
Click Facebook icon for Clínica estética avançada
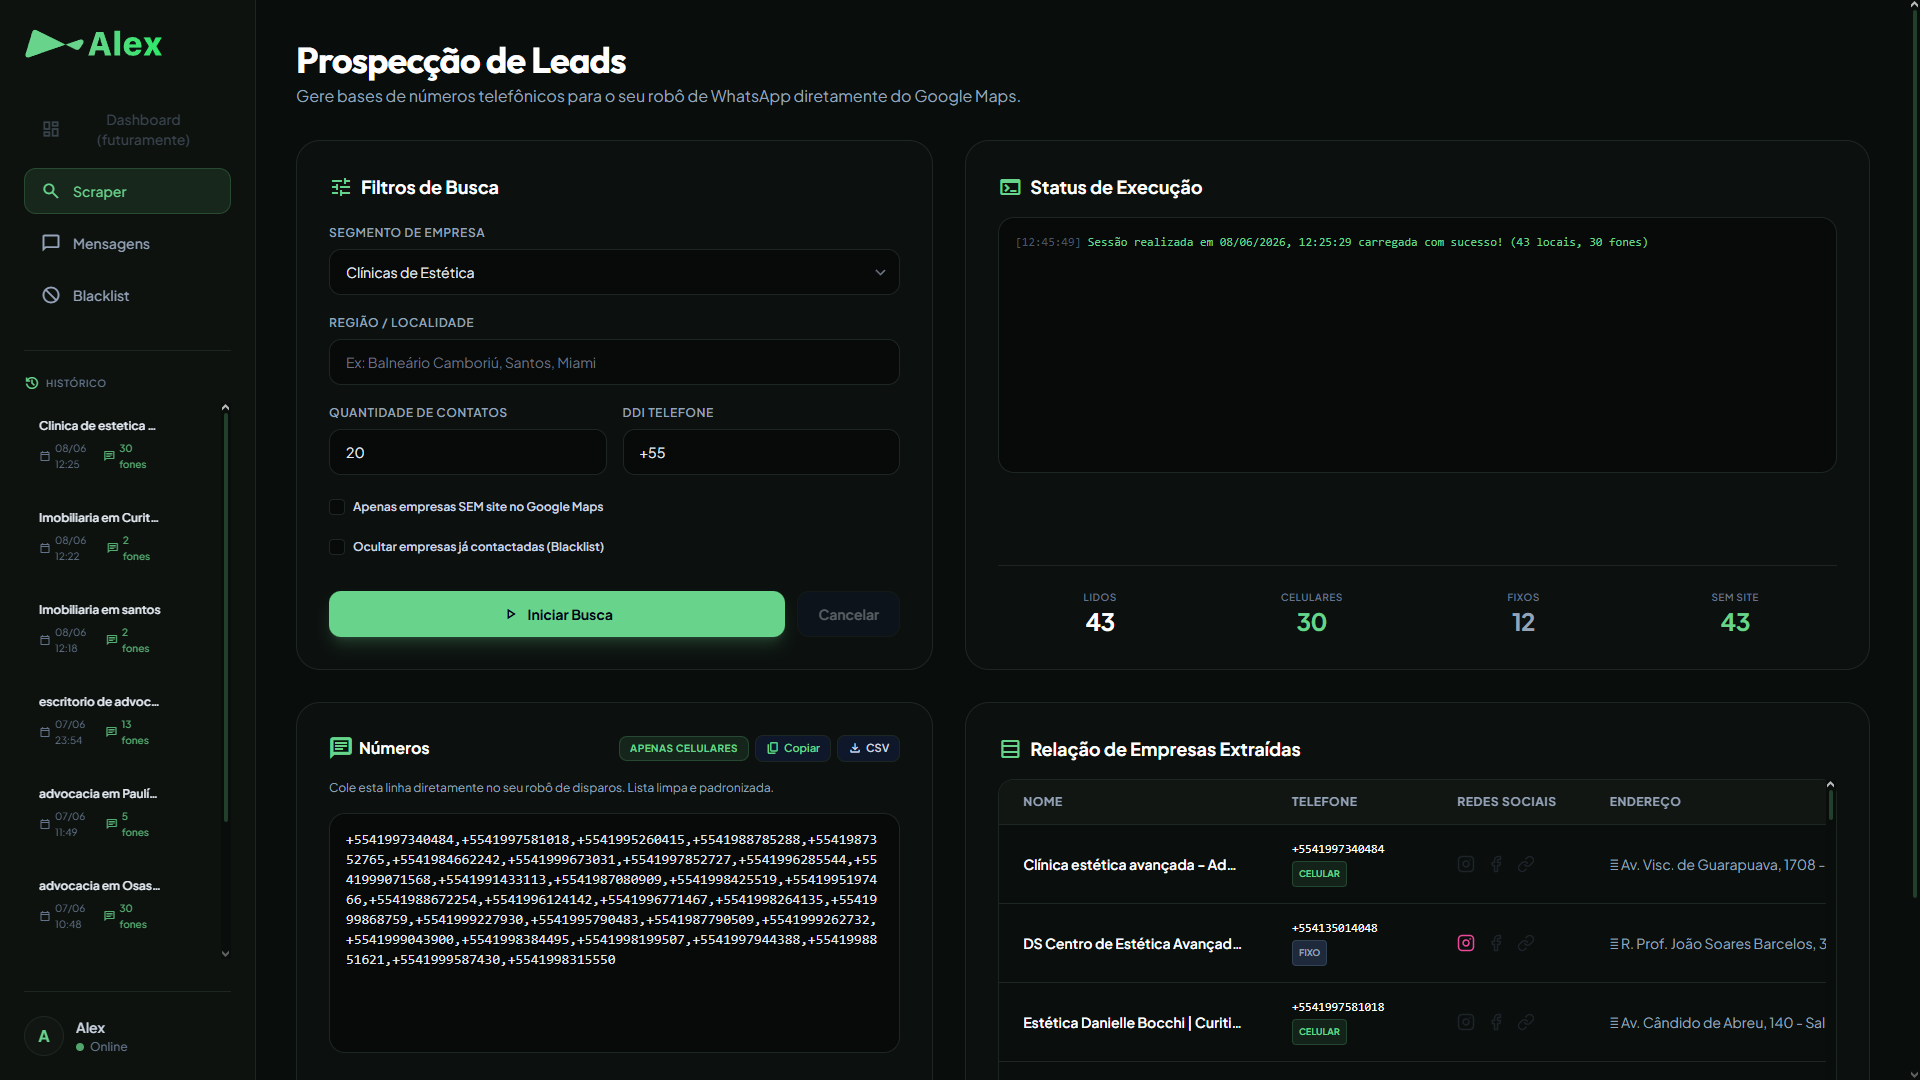(x=1496, y=864)
